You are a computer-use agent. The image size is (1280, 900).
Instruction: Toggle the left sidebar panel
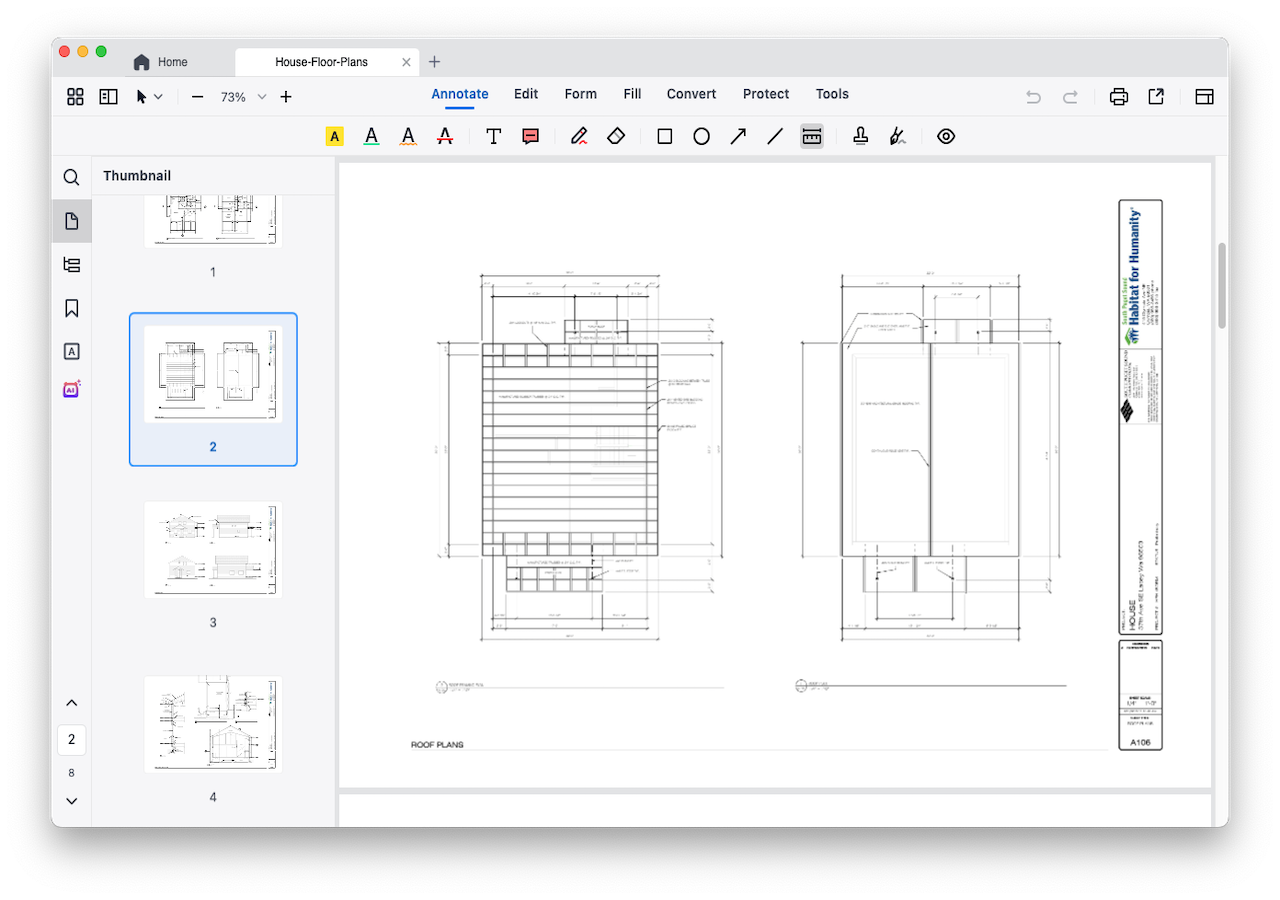point(108,97)
